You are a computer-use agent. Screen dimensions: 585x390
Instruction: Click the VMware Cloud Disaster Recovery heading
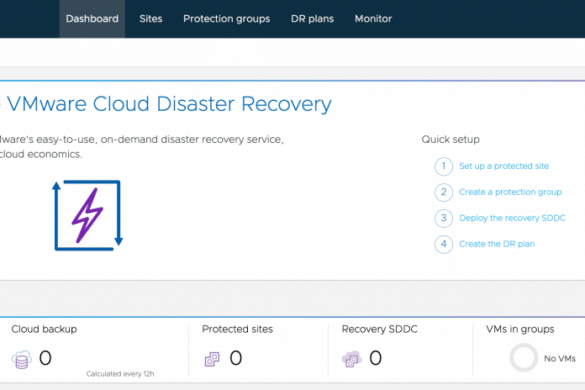click(x=169, y=104)
